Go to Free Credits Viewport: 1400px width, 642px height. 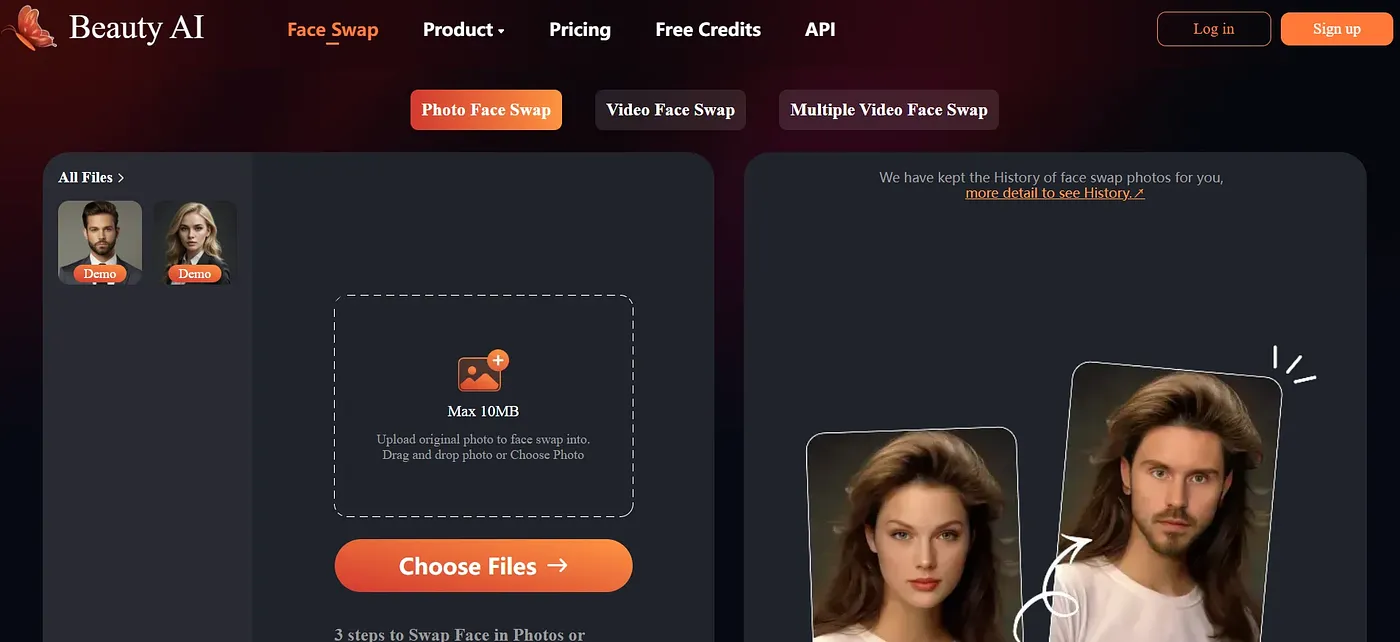(708, 30)
